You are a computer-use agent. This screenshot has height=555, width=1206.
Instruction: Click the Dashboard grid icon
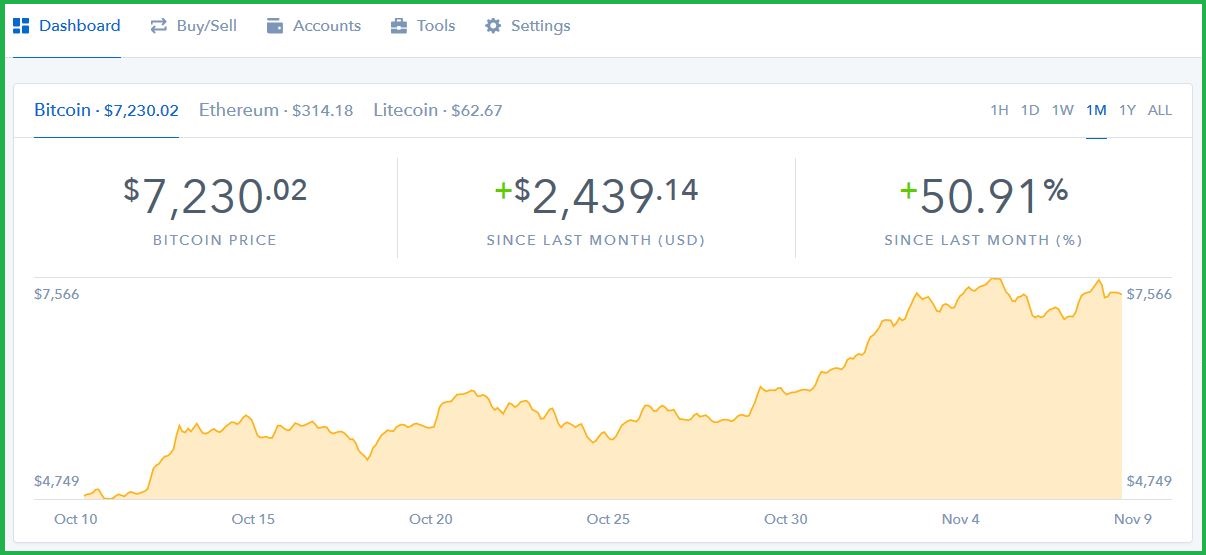pos(21,26)
